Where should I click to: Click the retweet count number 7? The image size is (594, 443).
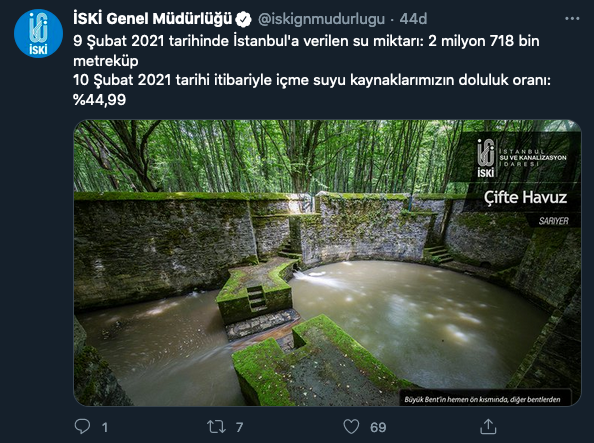239,427
